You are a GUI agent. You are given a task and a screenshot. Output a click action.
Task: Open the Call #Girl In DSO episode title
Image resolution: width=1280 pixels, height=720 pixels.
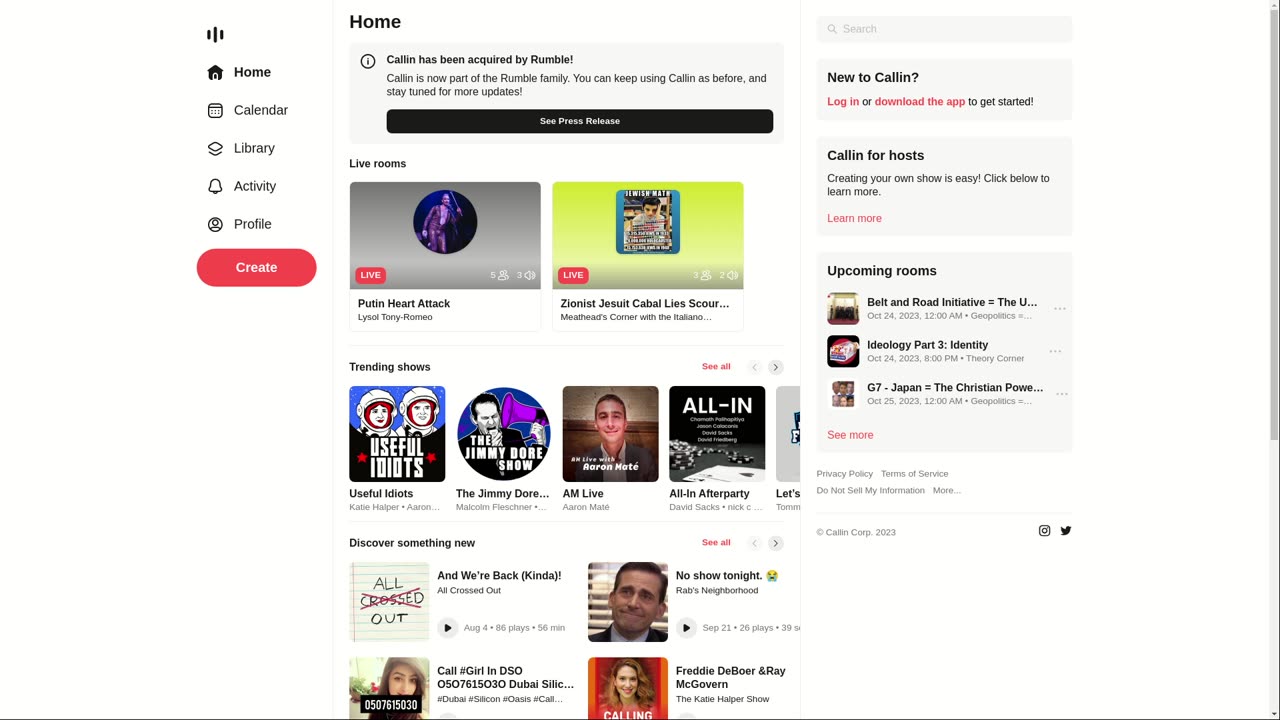(506, 678)
